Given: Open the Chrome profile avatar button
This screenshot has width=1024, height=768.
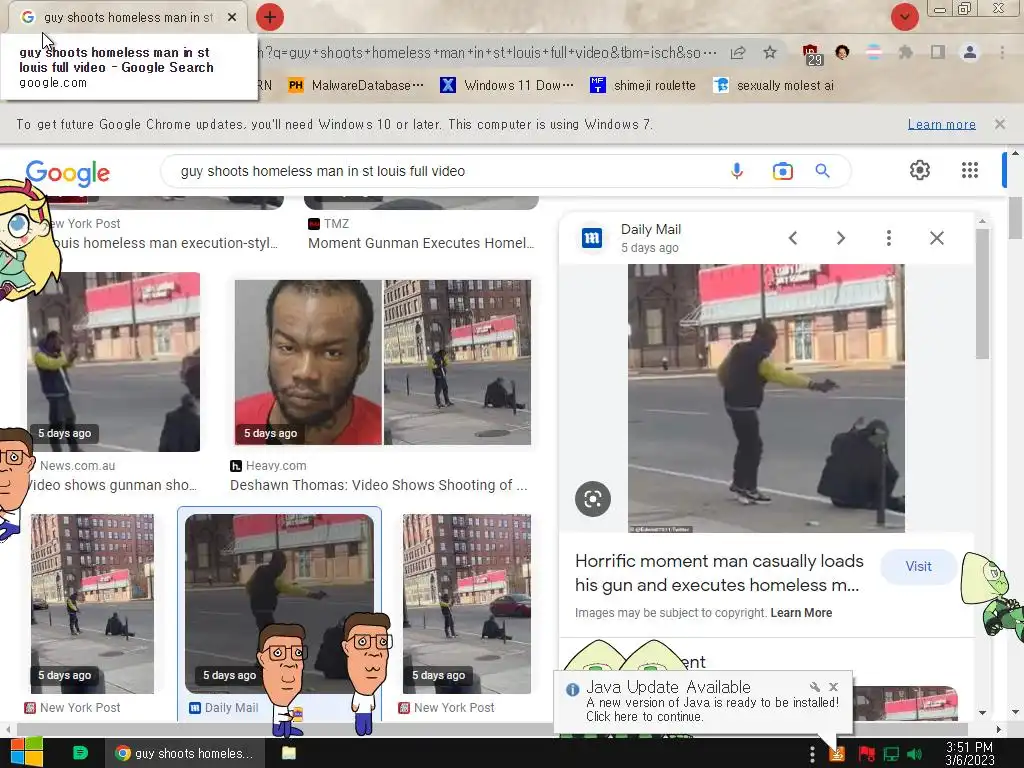Looking at the screenshot, I should [970, 52].
